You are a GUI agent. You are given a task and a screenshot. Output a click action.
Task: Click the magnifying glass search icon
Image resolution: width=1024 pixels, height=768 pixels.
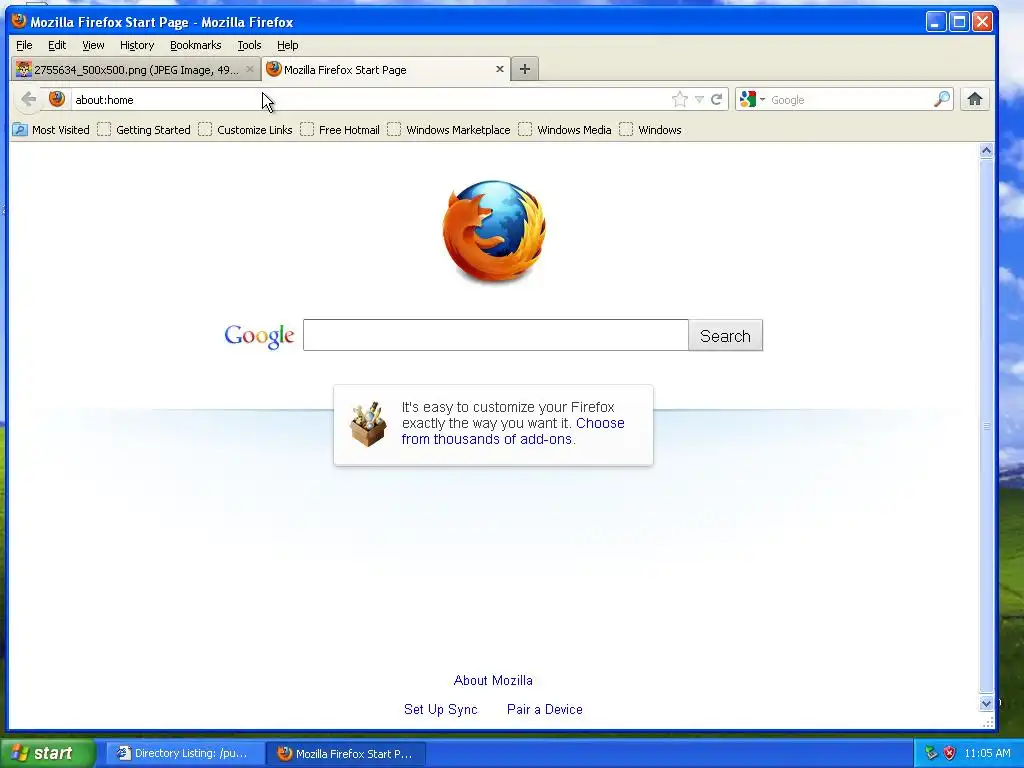942,99
